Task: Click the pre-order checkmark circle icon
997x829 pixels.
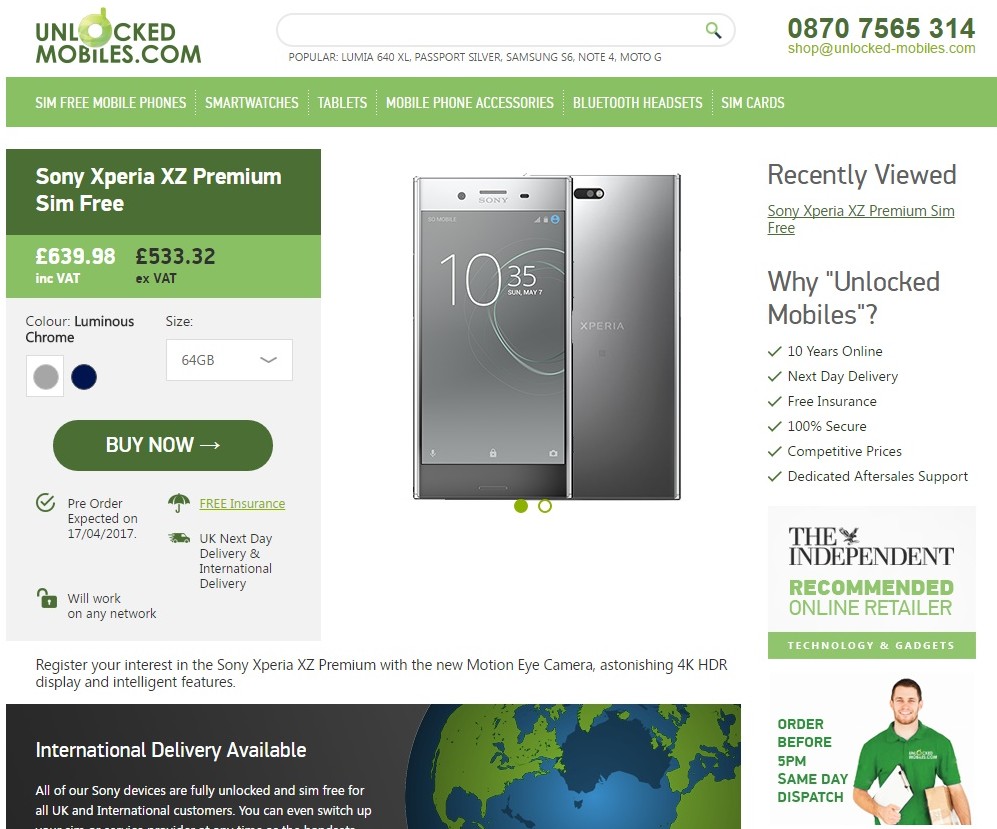Action: click(45, 502)
